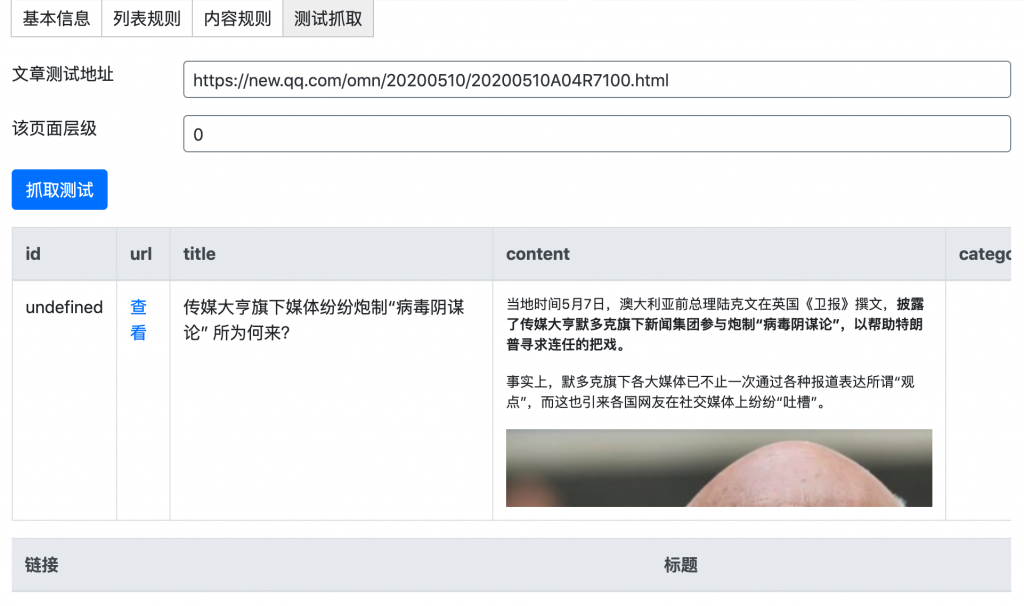This screenshot has height=606, width=1024.
Task: Switch to the 基本信息 tab
Action: [x=56, y=18]
